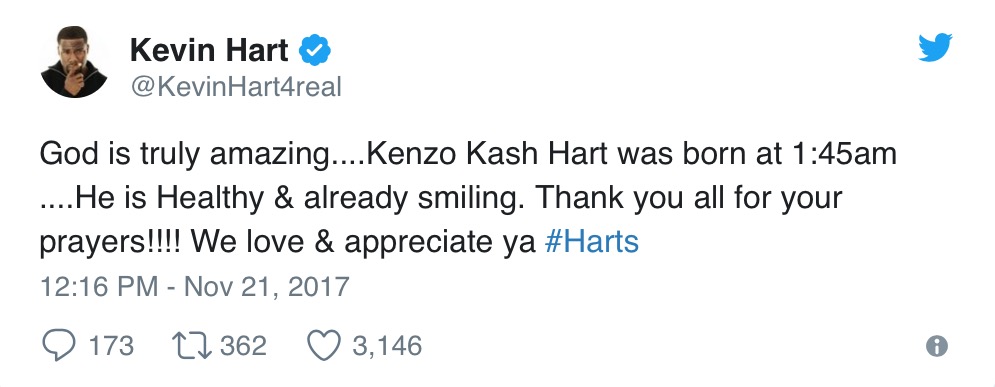Open the @KevinHart4real handle link
This screenshot has width=995, height=387.
click(x=236, y=86)
